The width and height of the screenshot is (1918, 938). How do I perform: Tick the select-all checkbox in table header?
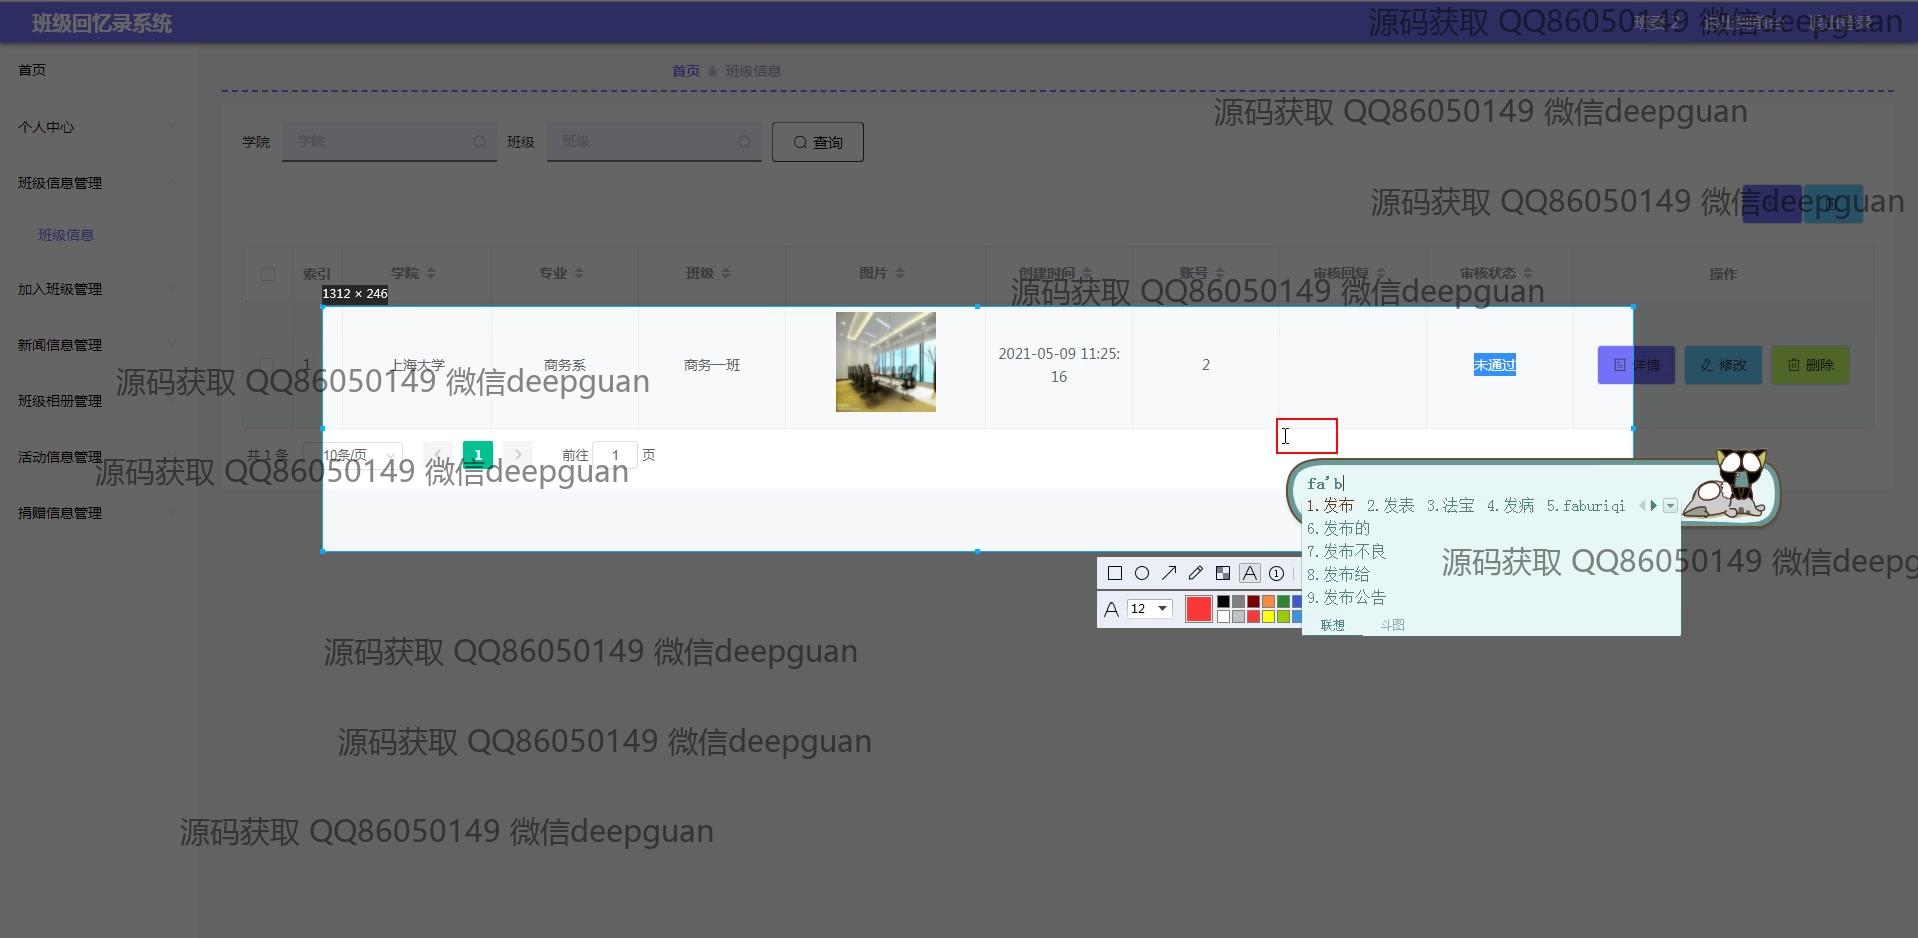267,273
